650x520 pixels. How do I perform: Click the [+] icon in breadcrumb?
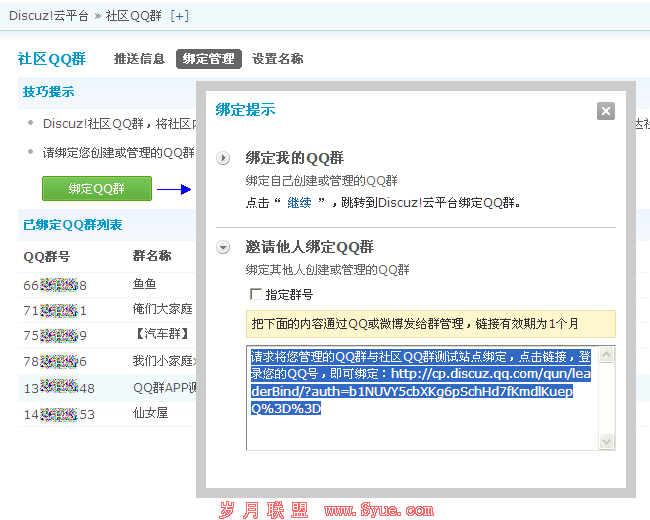(179, 16)
